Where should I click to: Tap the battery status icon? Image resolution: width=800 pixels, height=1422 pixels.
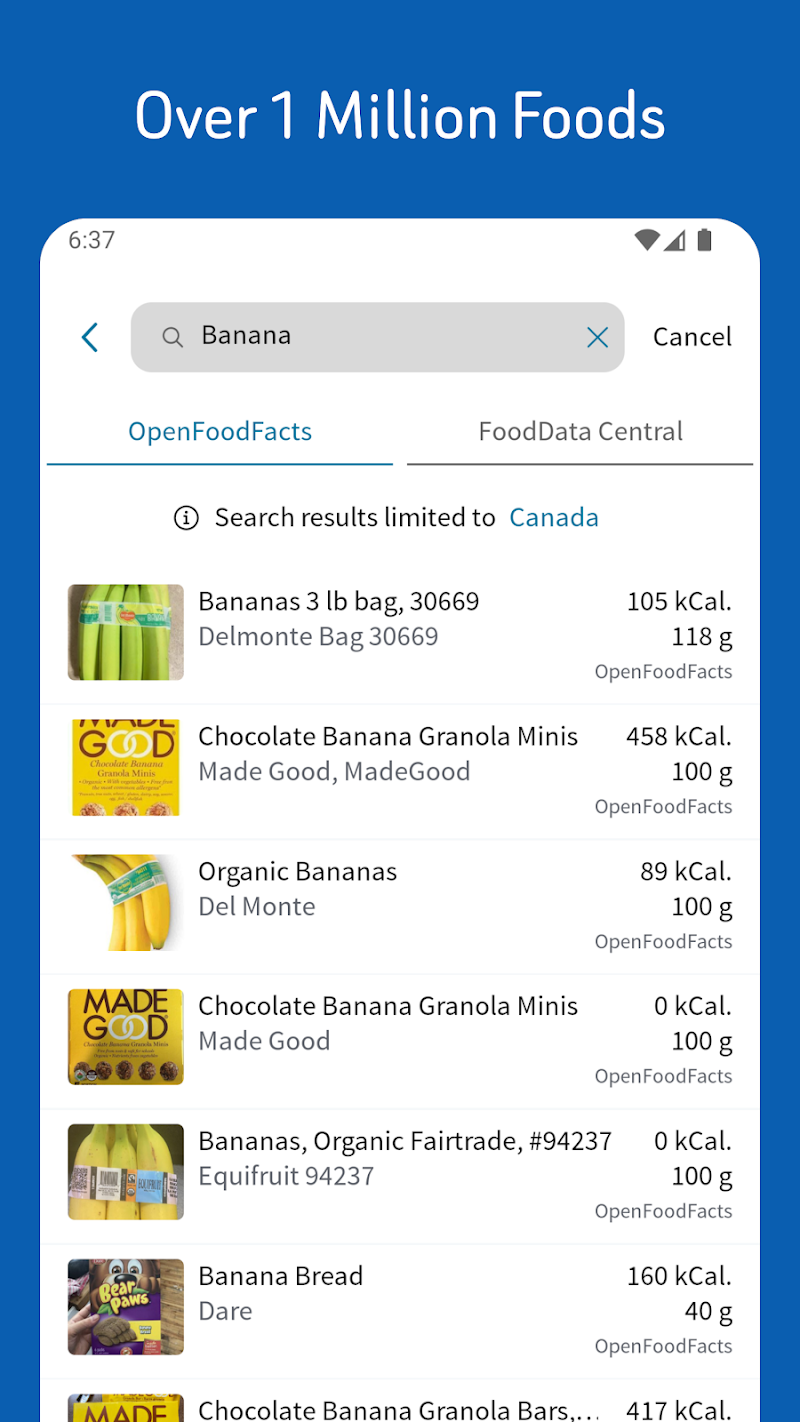click(x=704, y=240)
